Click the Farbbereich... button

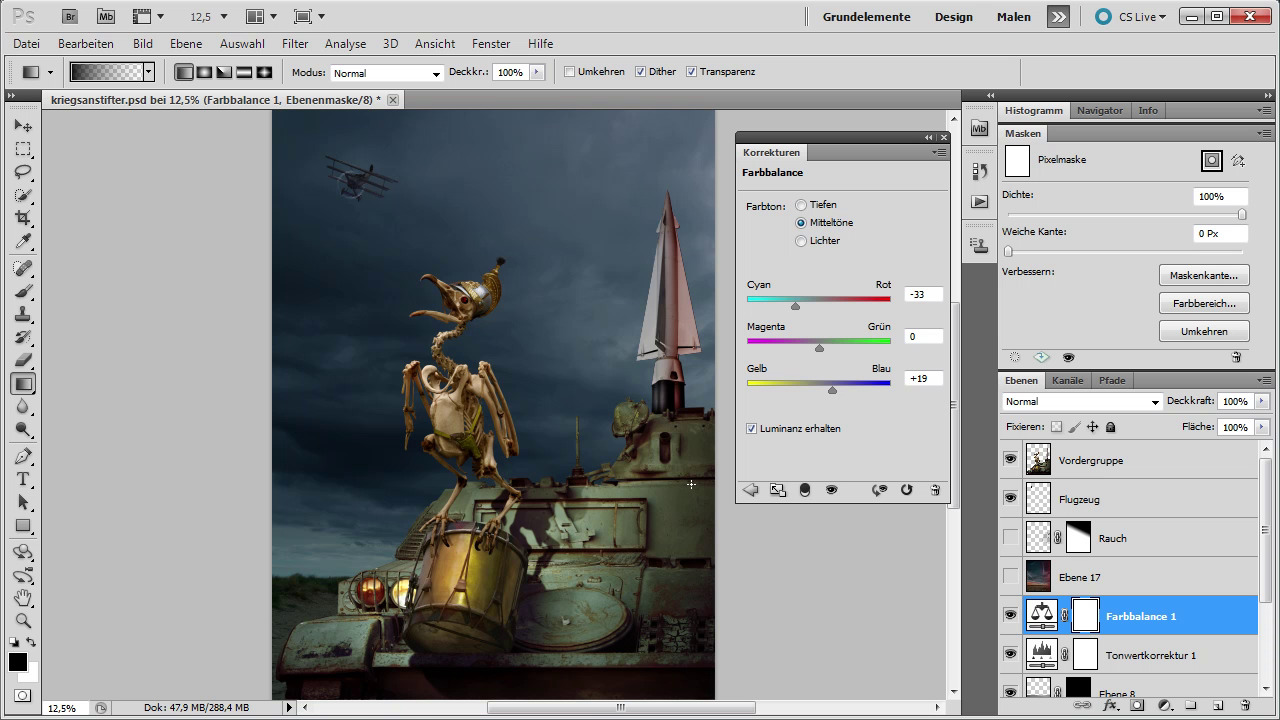click(1204, 303)
